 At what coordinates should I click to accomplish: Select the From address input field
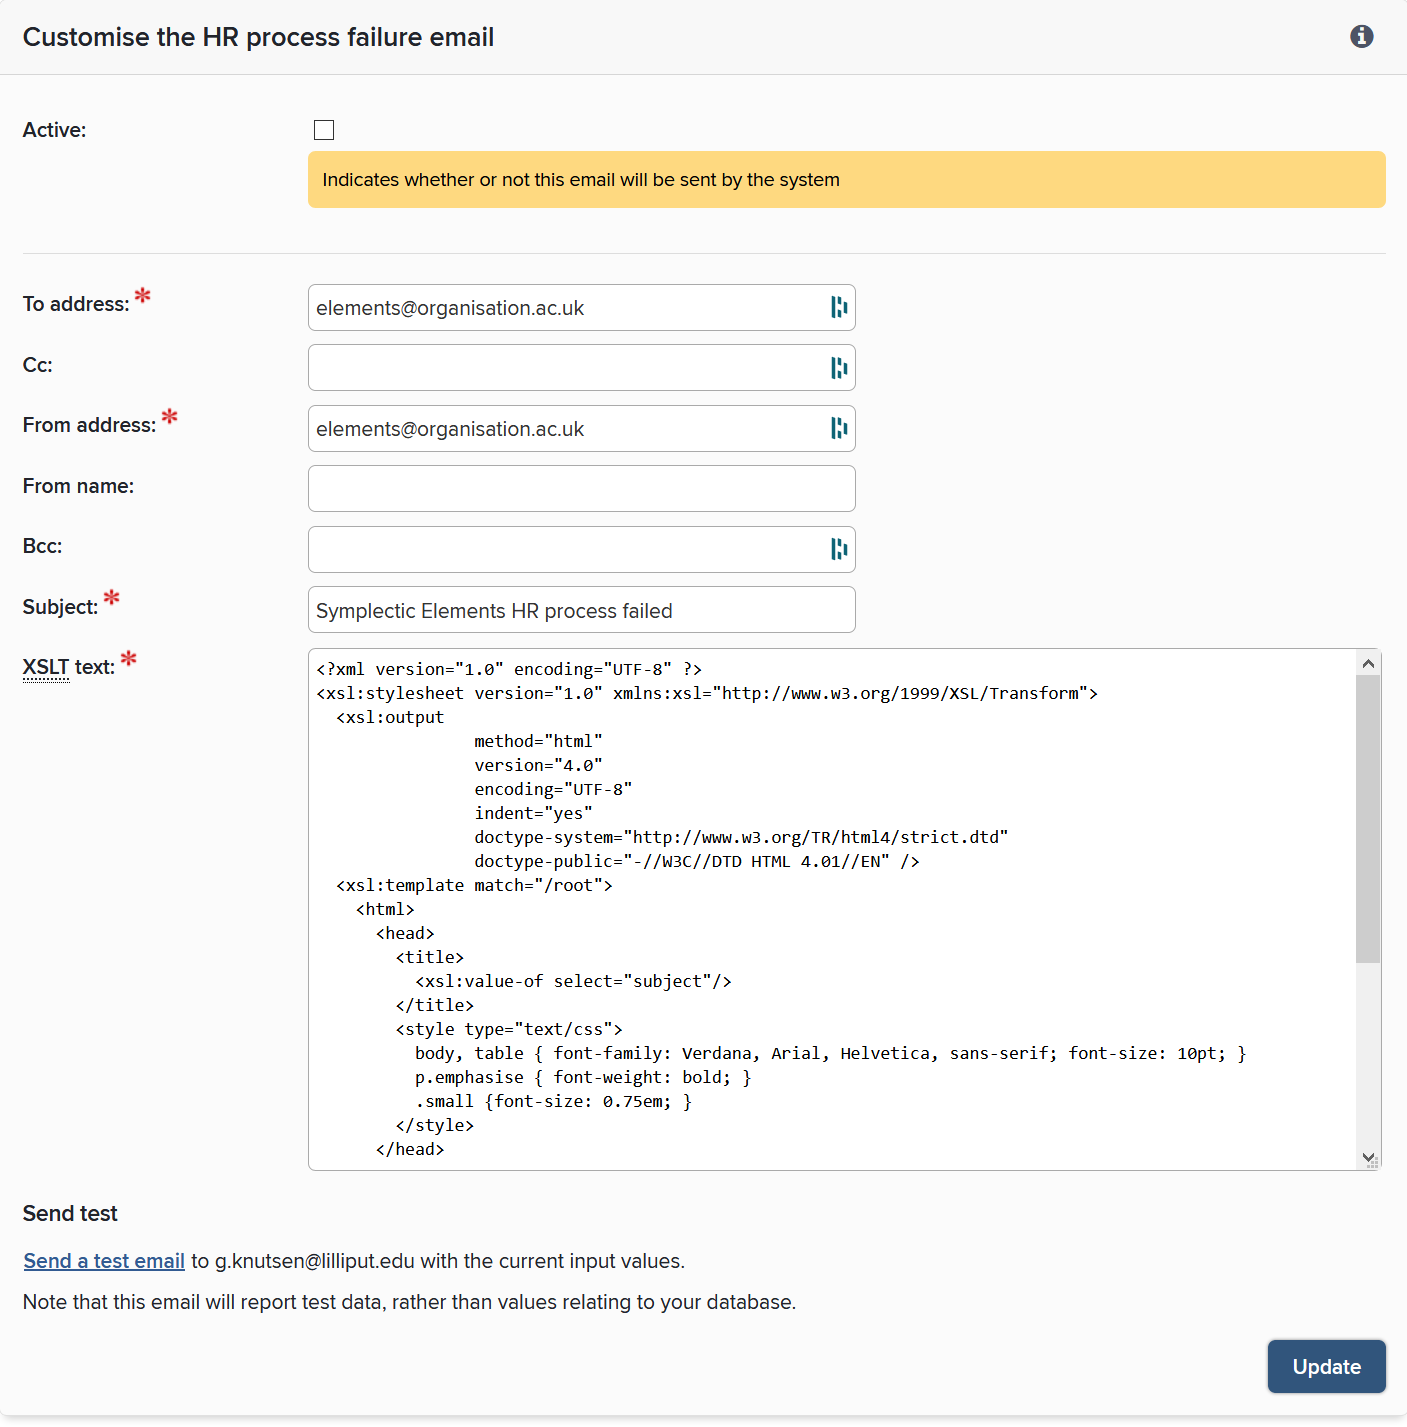coord(565,429)
